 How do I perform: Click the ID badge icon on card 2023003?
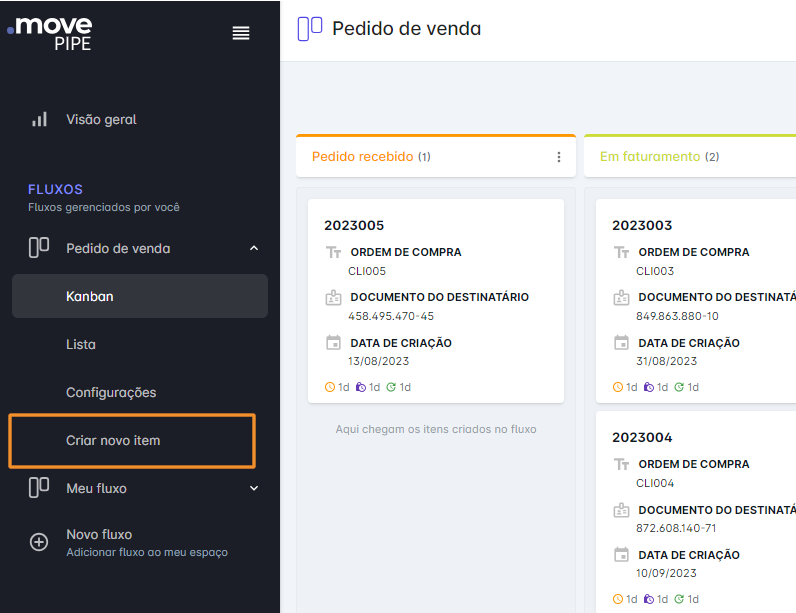click(621, 297)
